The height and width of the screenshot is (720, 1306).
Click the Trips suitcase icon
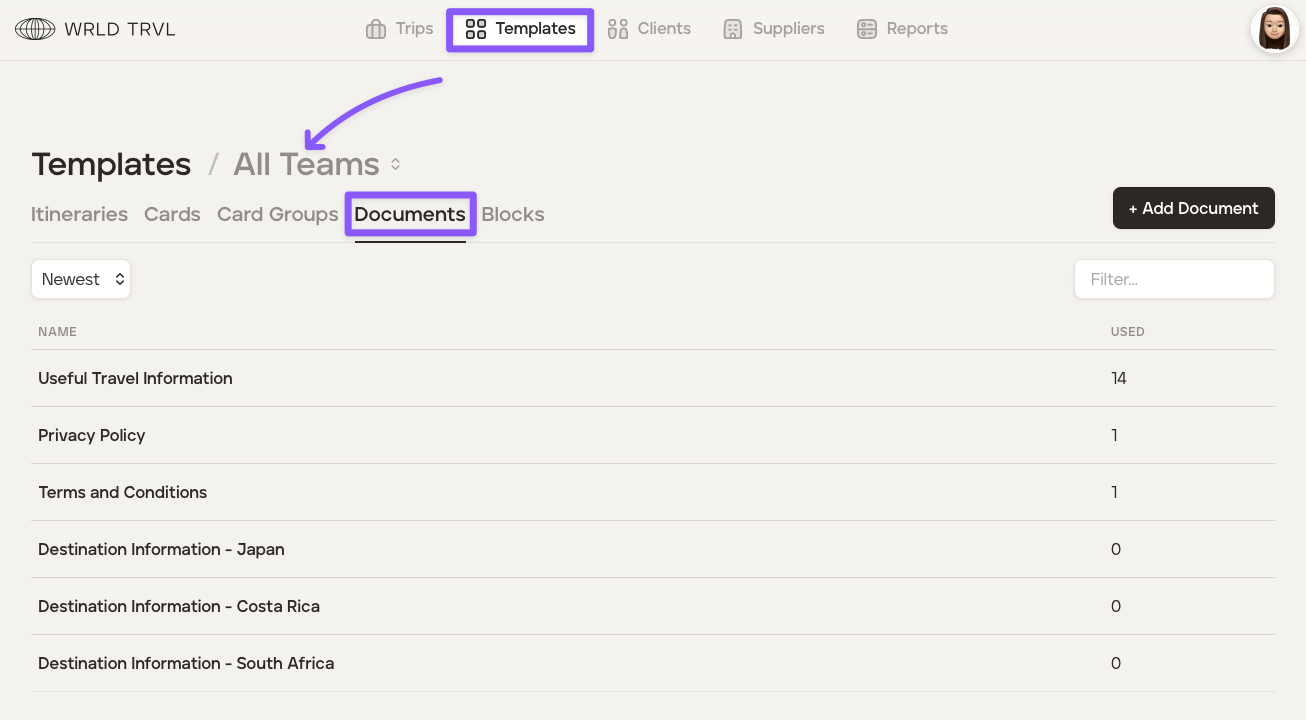click(x=376, y=29)
